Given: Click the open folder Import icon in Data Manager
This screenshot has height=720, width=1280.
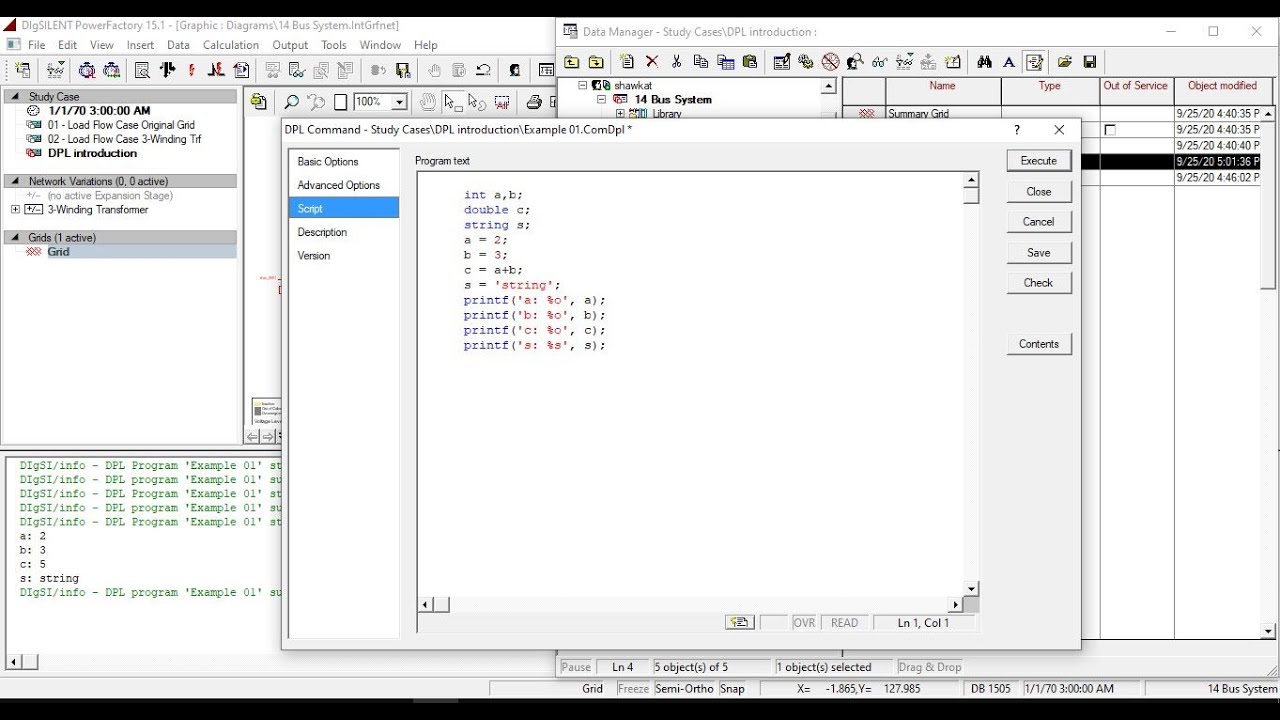Looking at the screenshot, I should [1065, 62].
